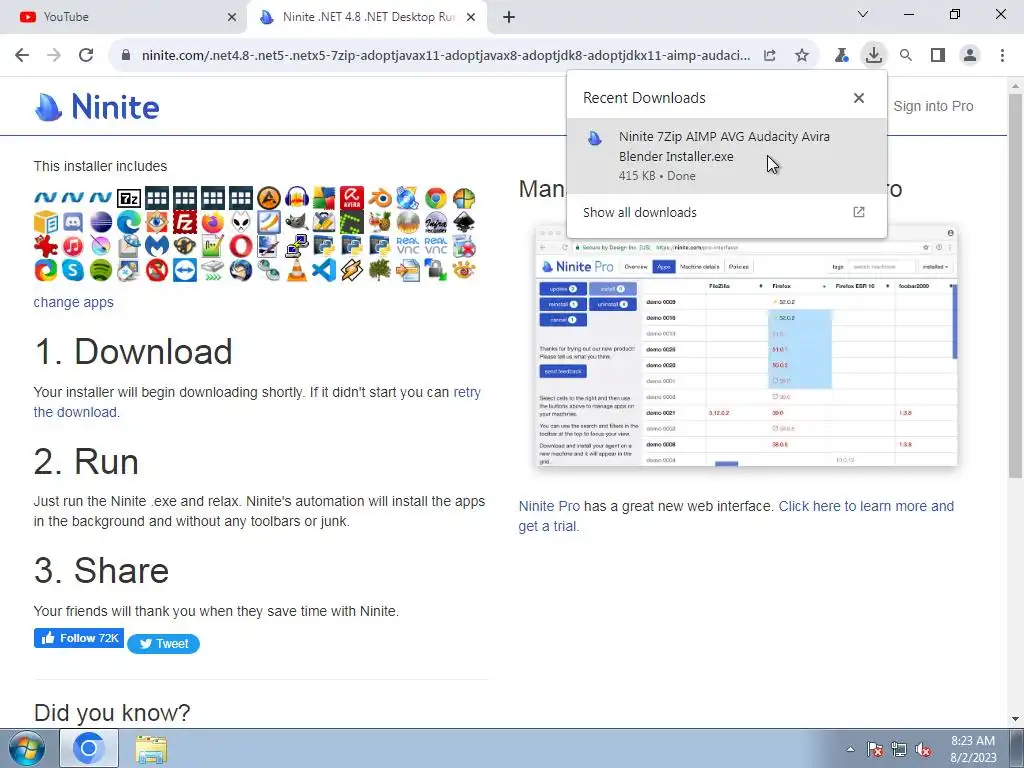Click the Firefox icon

(x=213, y=222)
